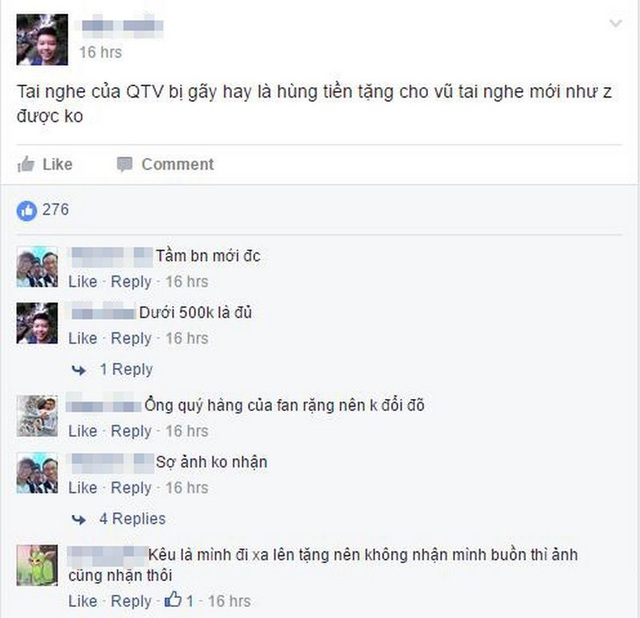Reply to the 'Kêu là mình đi xa' comment
The image size is (640, 618).
(x=131, y=601)
